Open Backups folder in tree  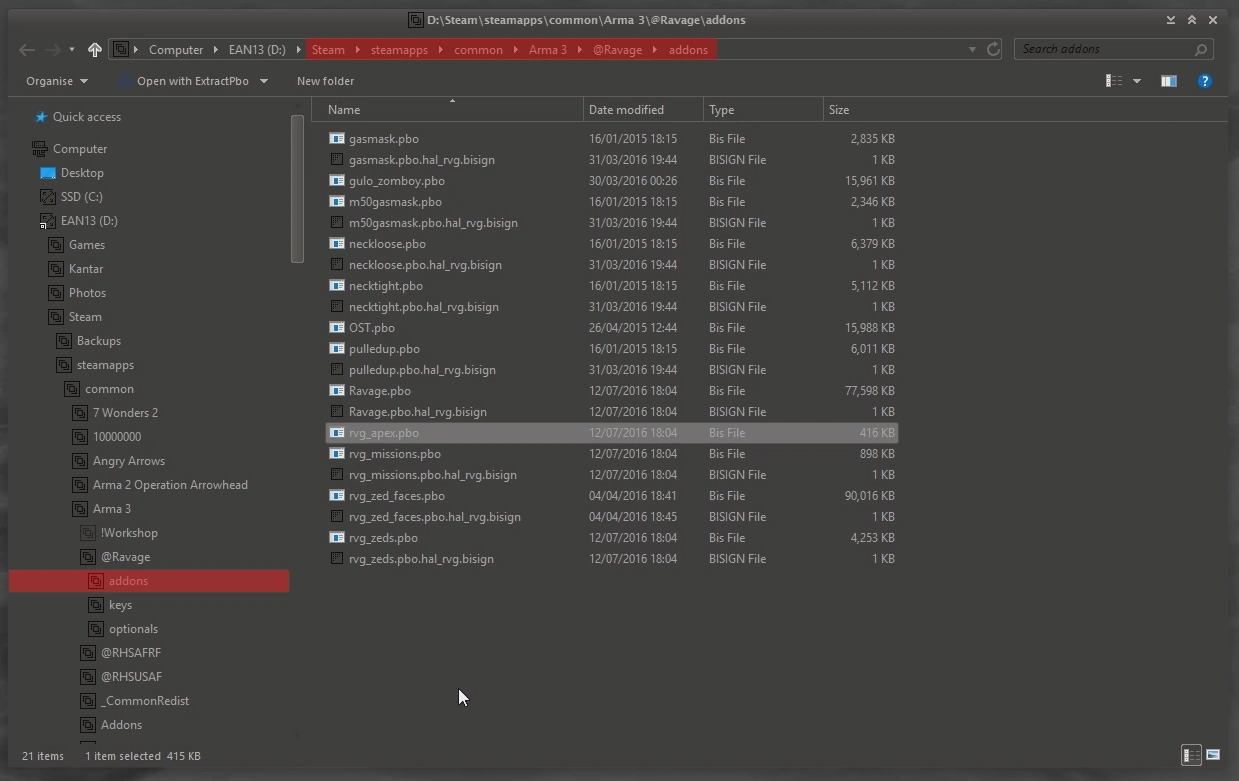(x=99, y=341)
